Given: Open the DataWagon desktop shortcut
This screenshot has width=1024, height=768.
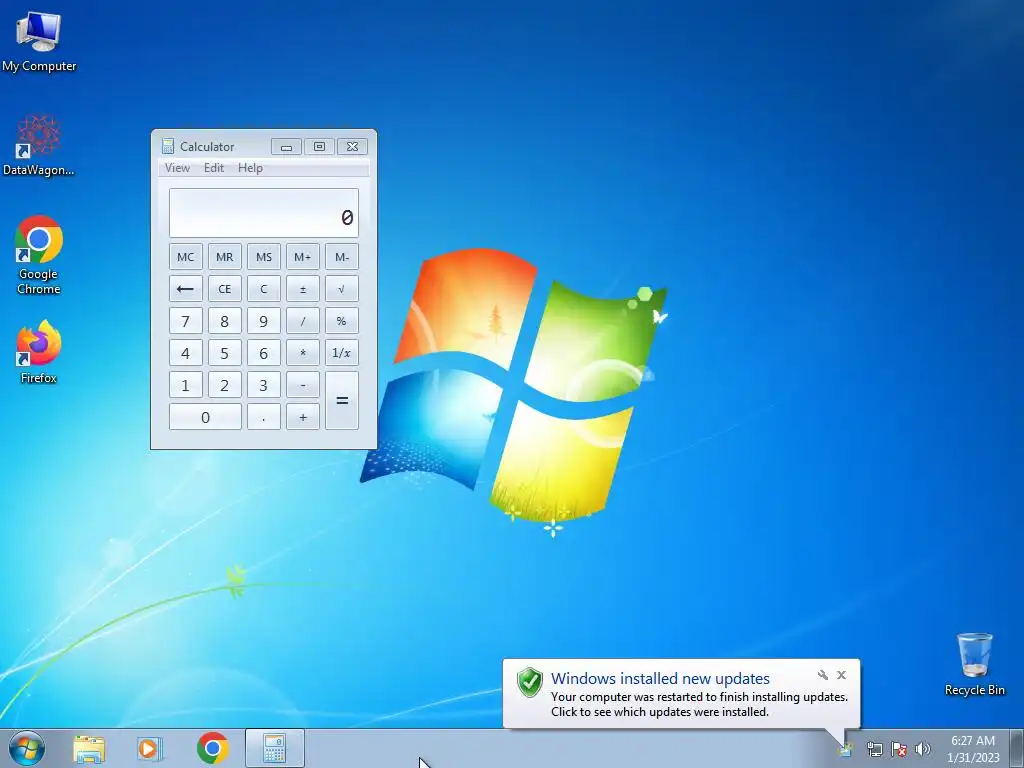Looking at the screenshot, I should (39, 145).
